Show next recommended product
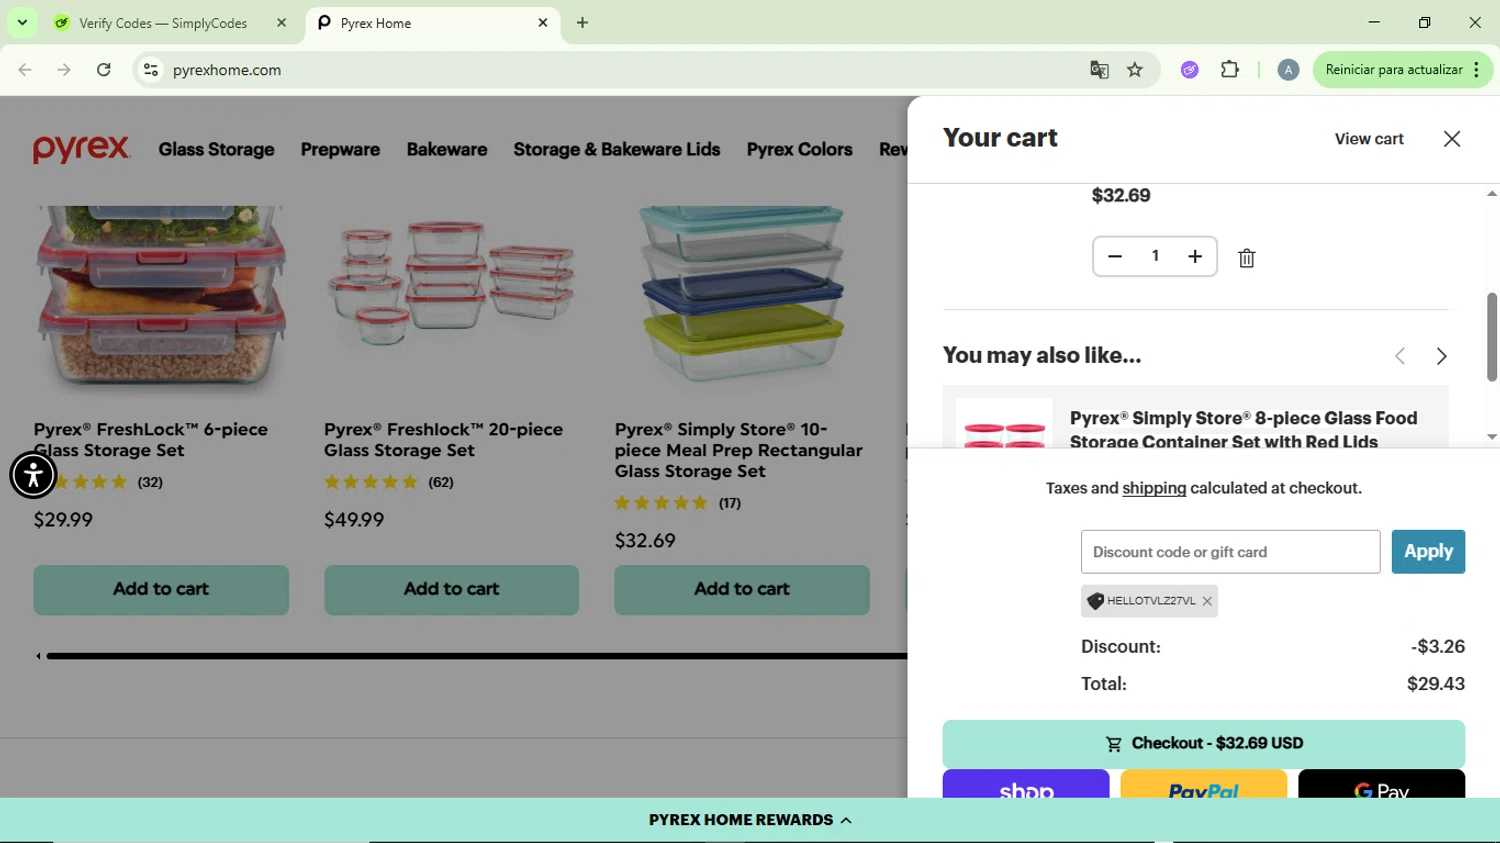Screen dimensions: 1500x843 click(1441, 356)
